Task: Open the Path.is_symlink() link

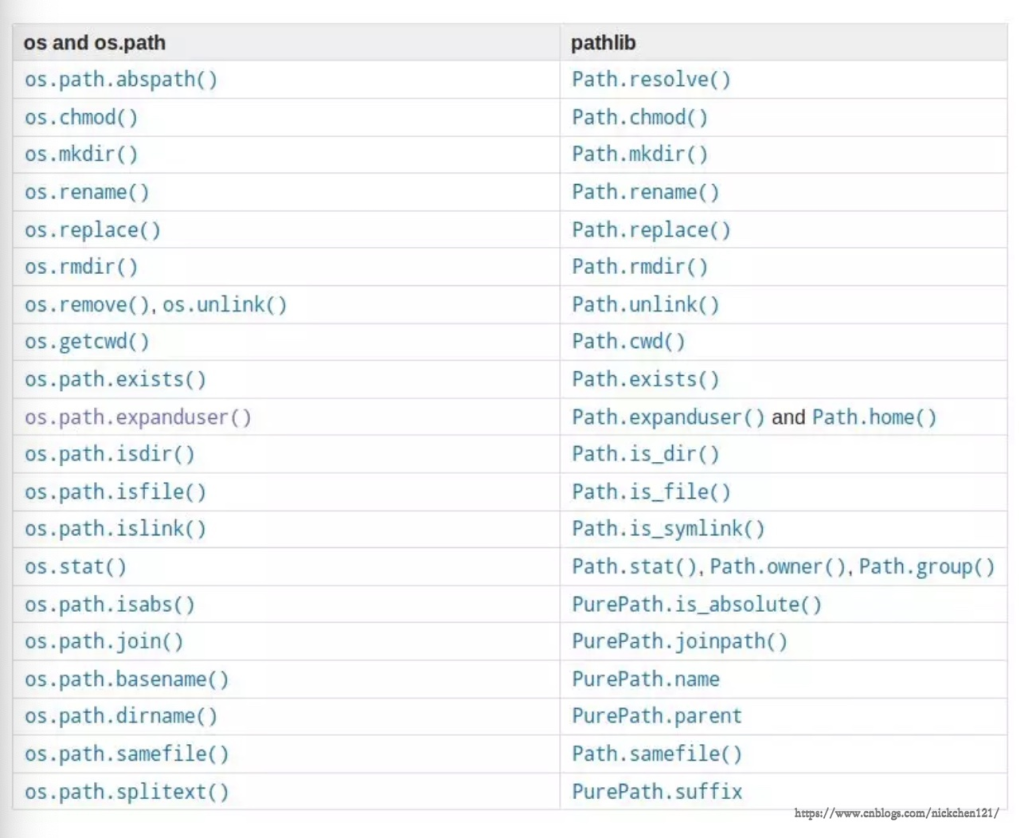Action: click(x=668, y=529)
